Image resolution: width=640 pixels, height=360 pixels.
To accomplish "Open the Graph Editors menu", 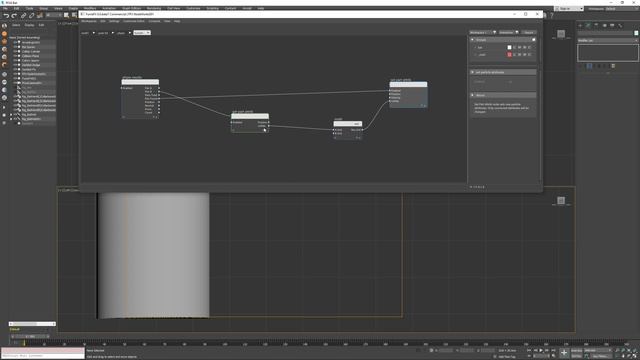I will point(131,8).
